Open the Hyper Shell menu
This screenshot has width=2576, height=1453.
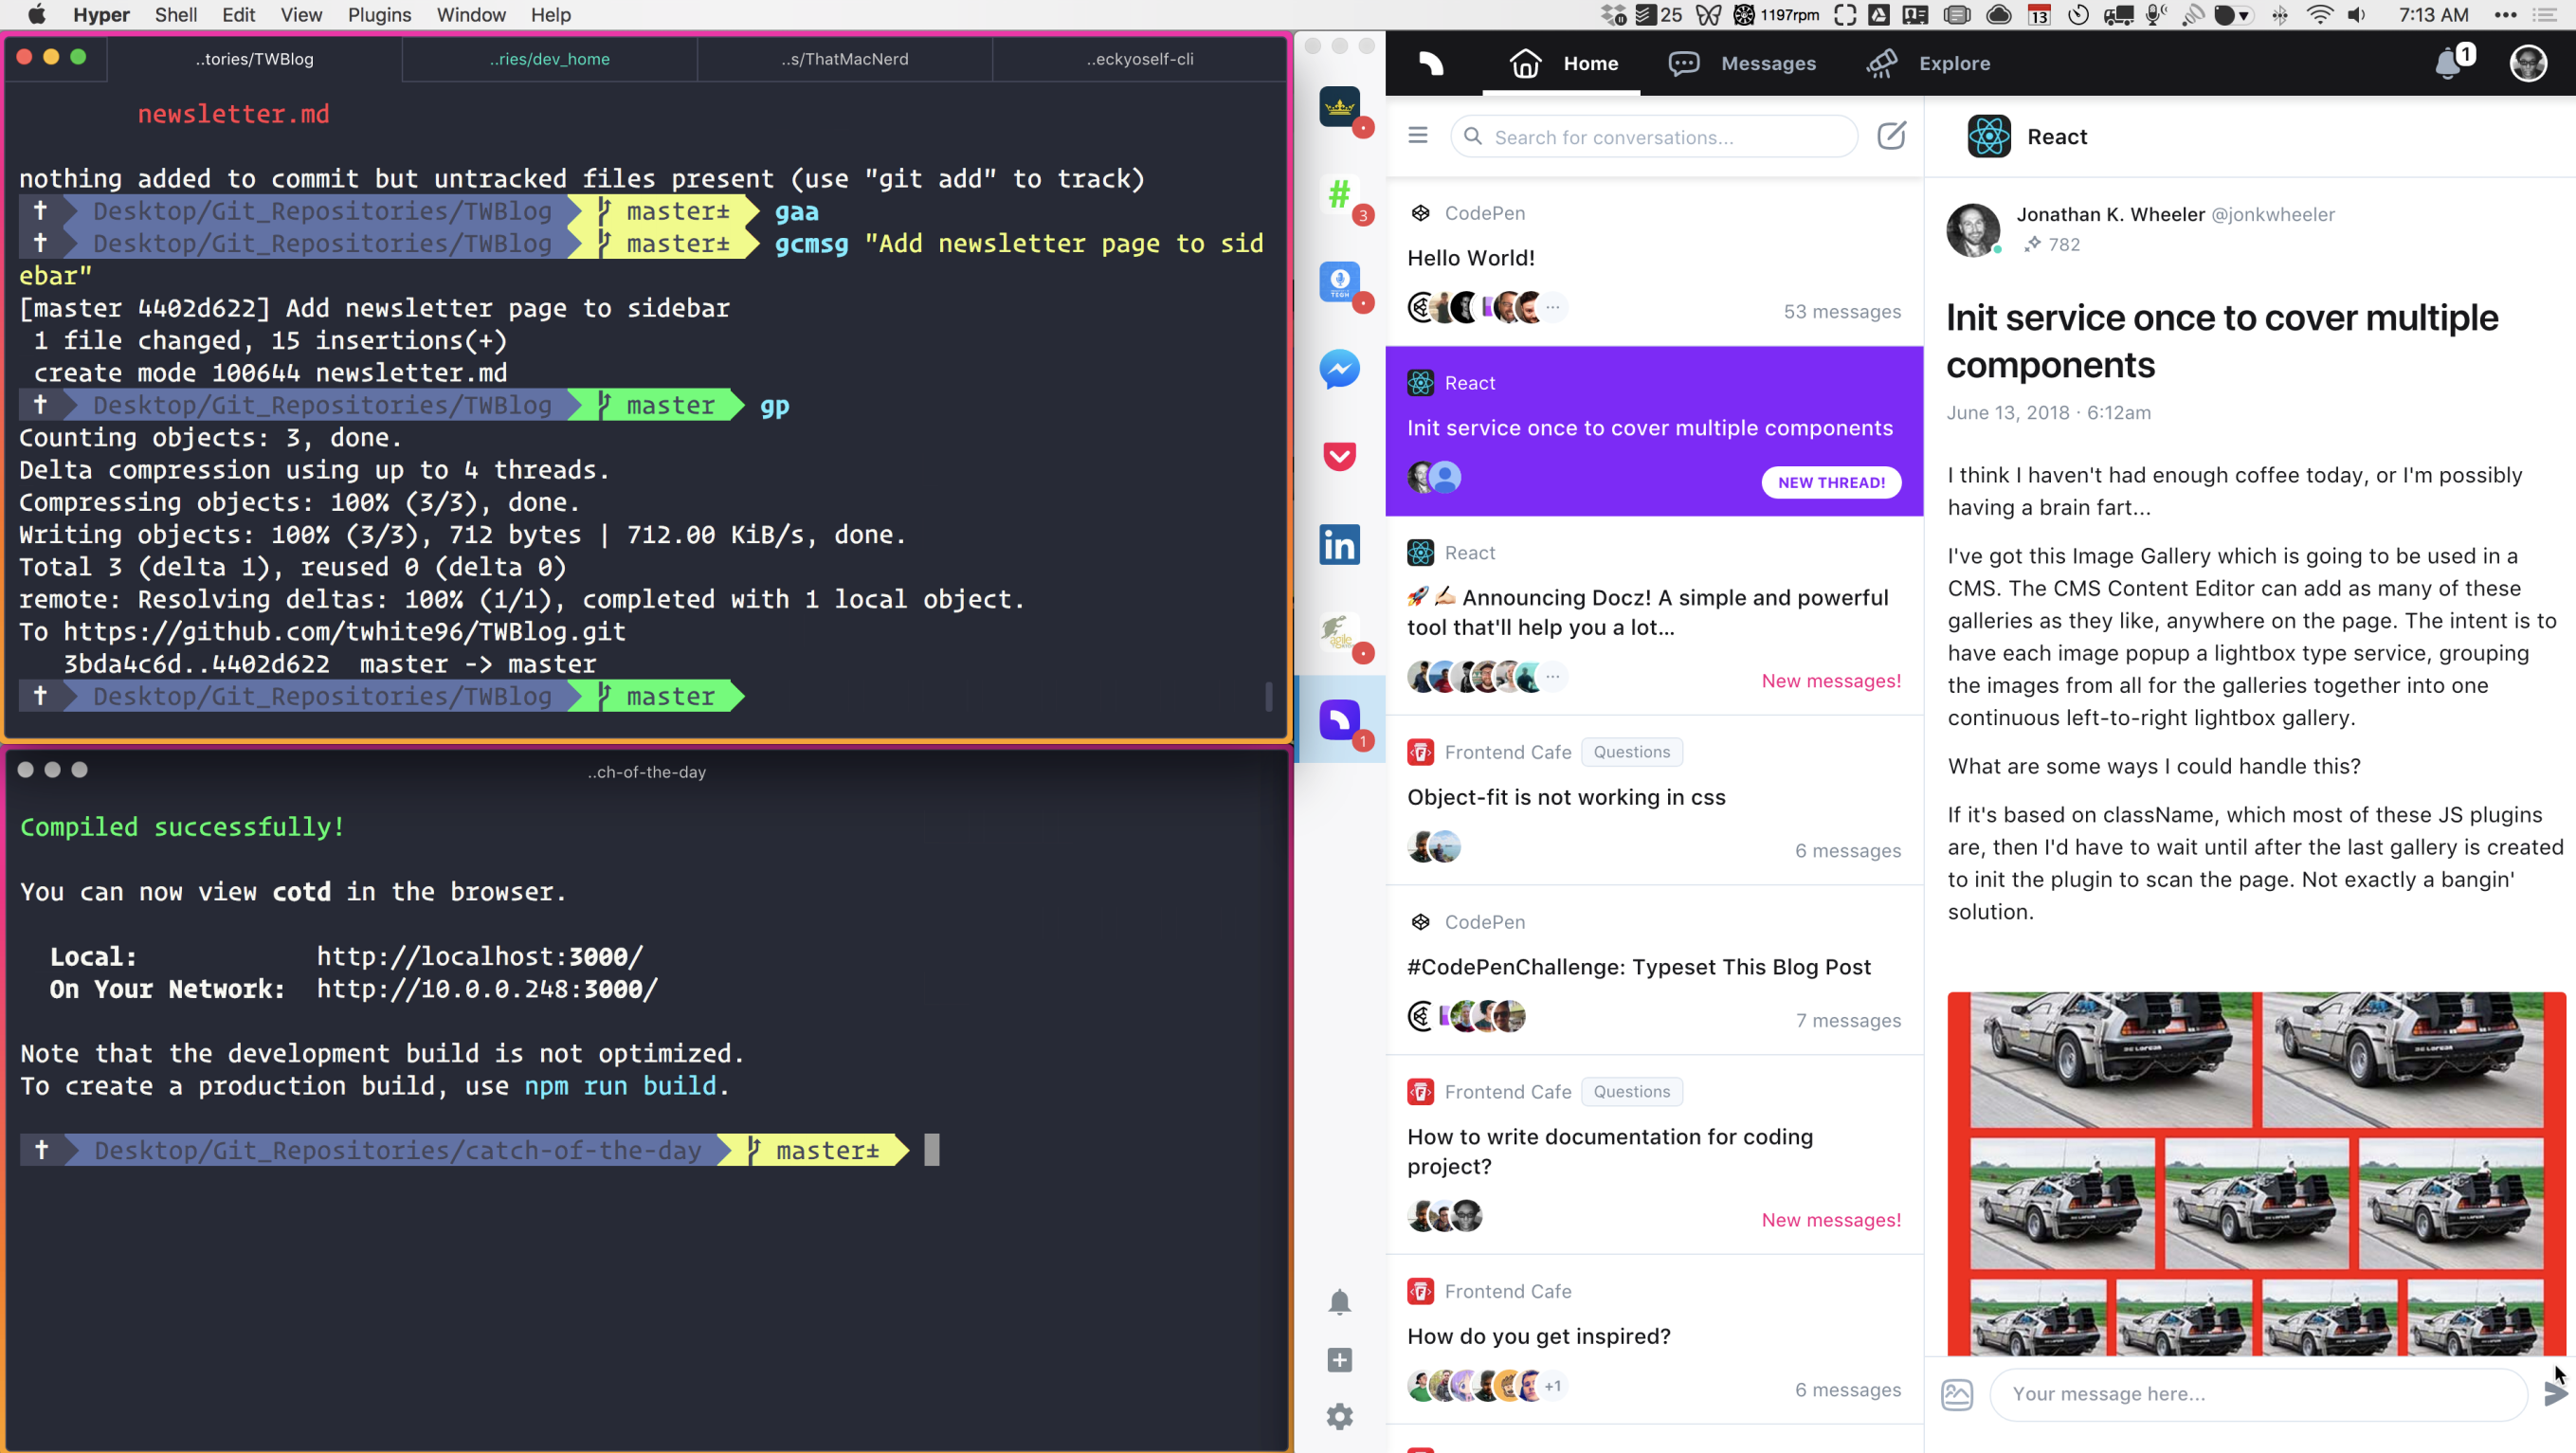[x=175, y=15]
